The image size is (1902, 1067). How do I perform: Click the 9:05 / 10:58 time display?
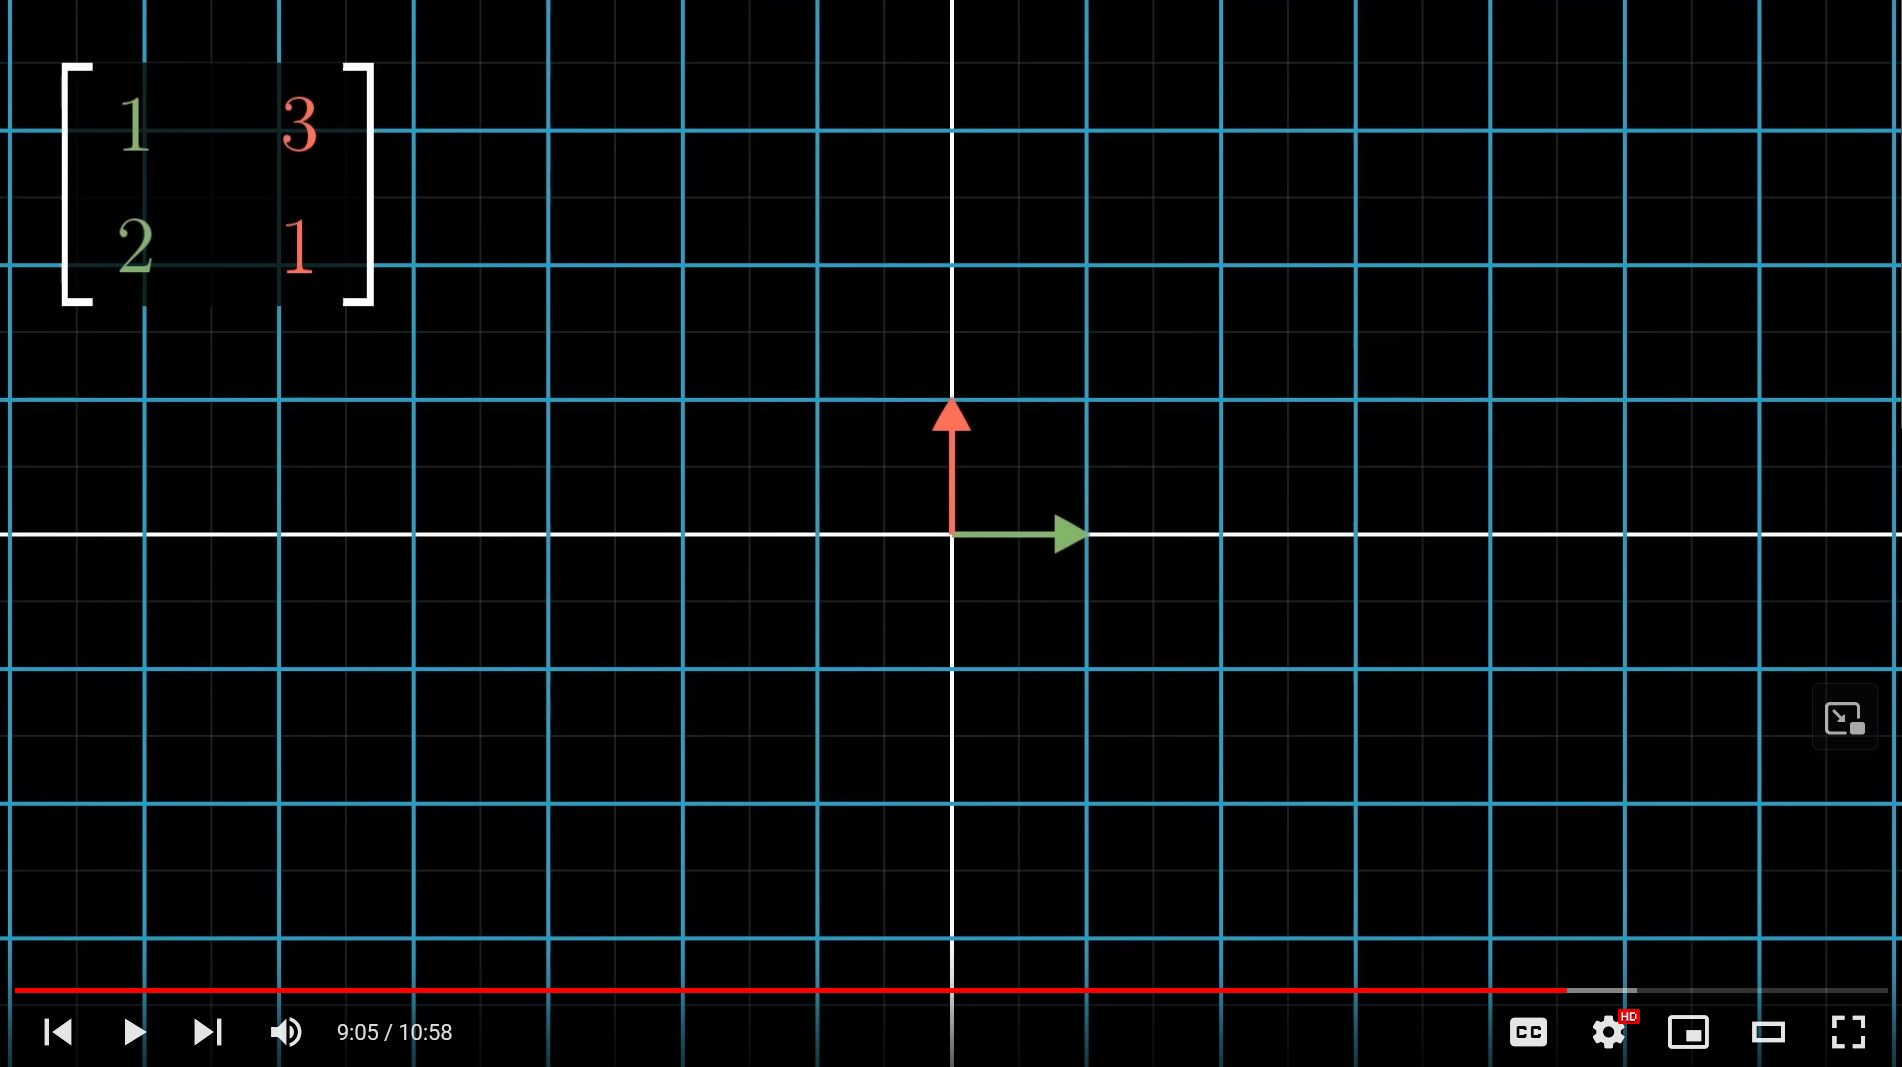(x=394, y=1032)
